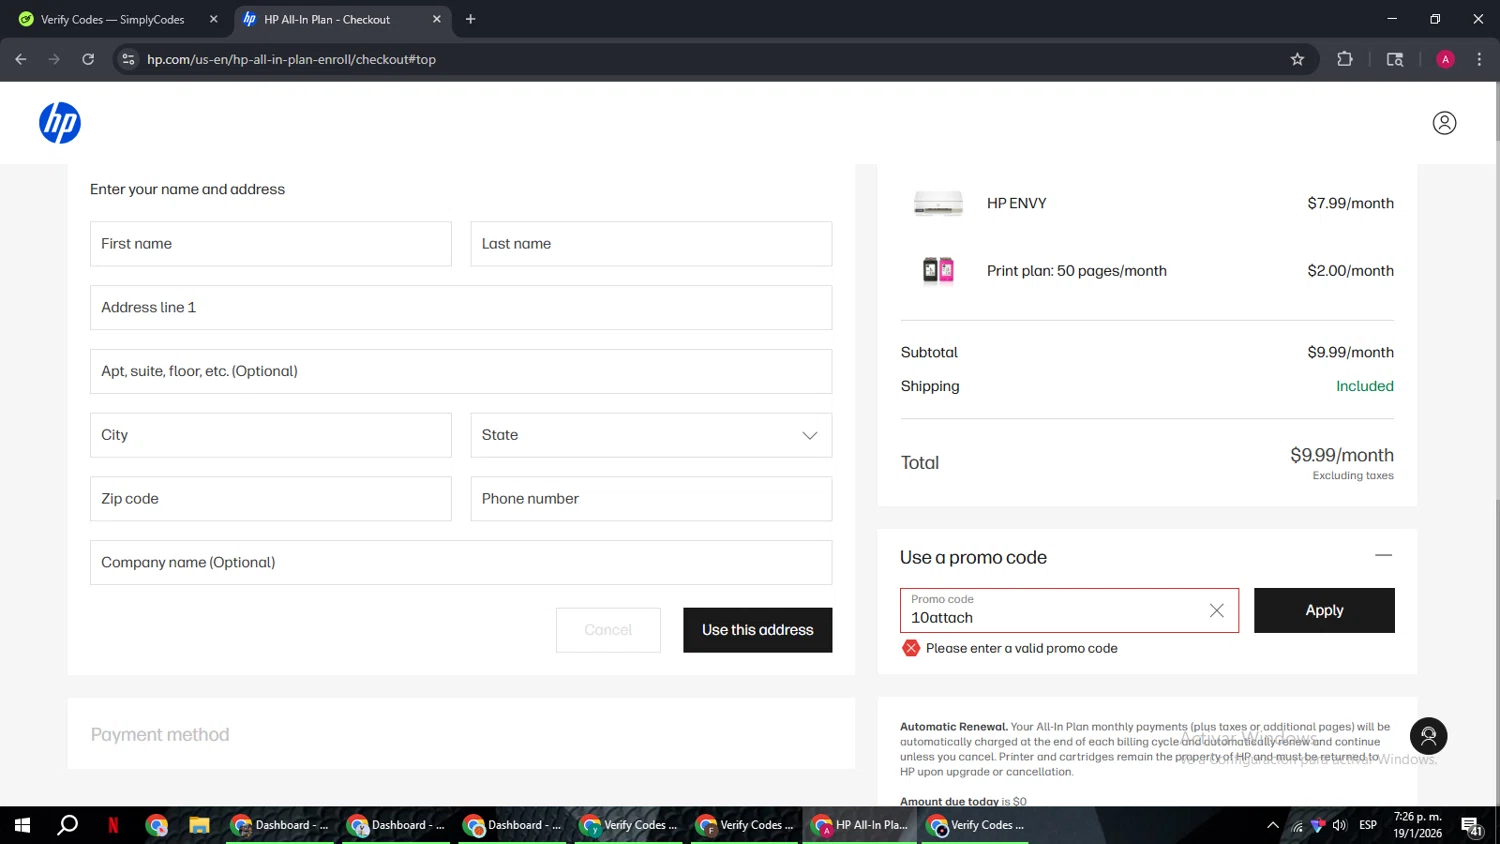Select the HP All-In Plan - Checkout tab
The height and width of the screenshot is (844, 1500).
(340, 19)
